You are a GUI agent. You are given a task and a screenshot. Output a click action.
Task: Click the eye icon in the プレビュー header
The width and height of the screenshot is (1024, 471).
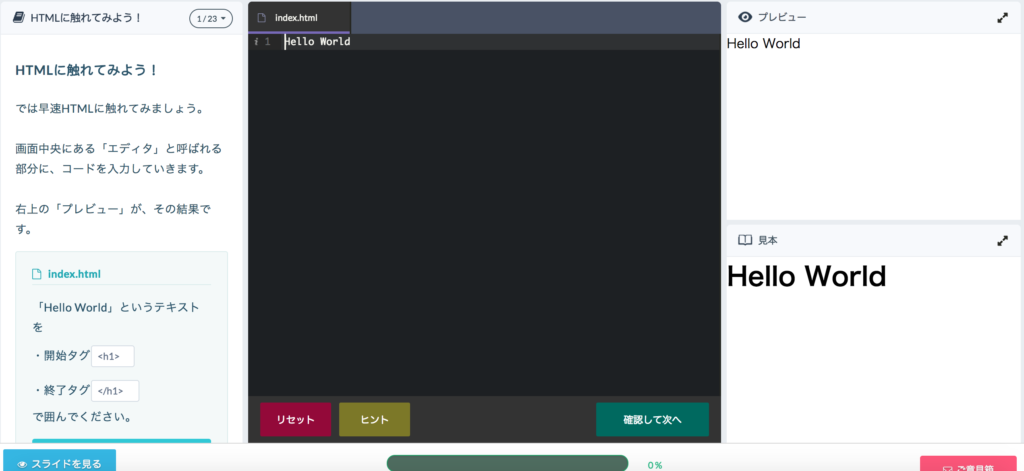pyautogui.click(x=745, y=18)
